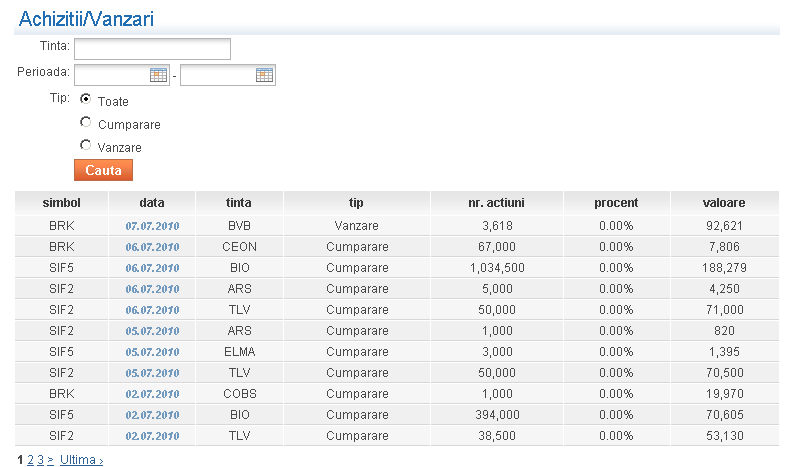
Task: Jump to the Ultima page link
Action: pyautogui.click(x=81, y=460)
